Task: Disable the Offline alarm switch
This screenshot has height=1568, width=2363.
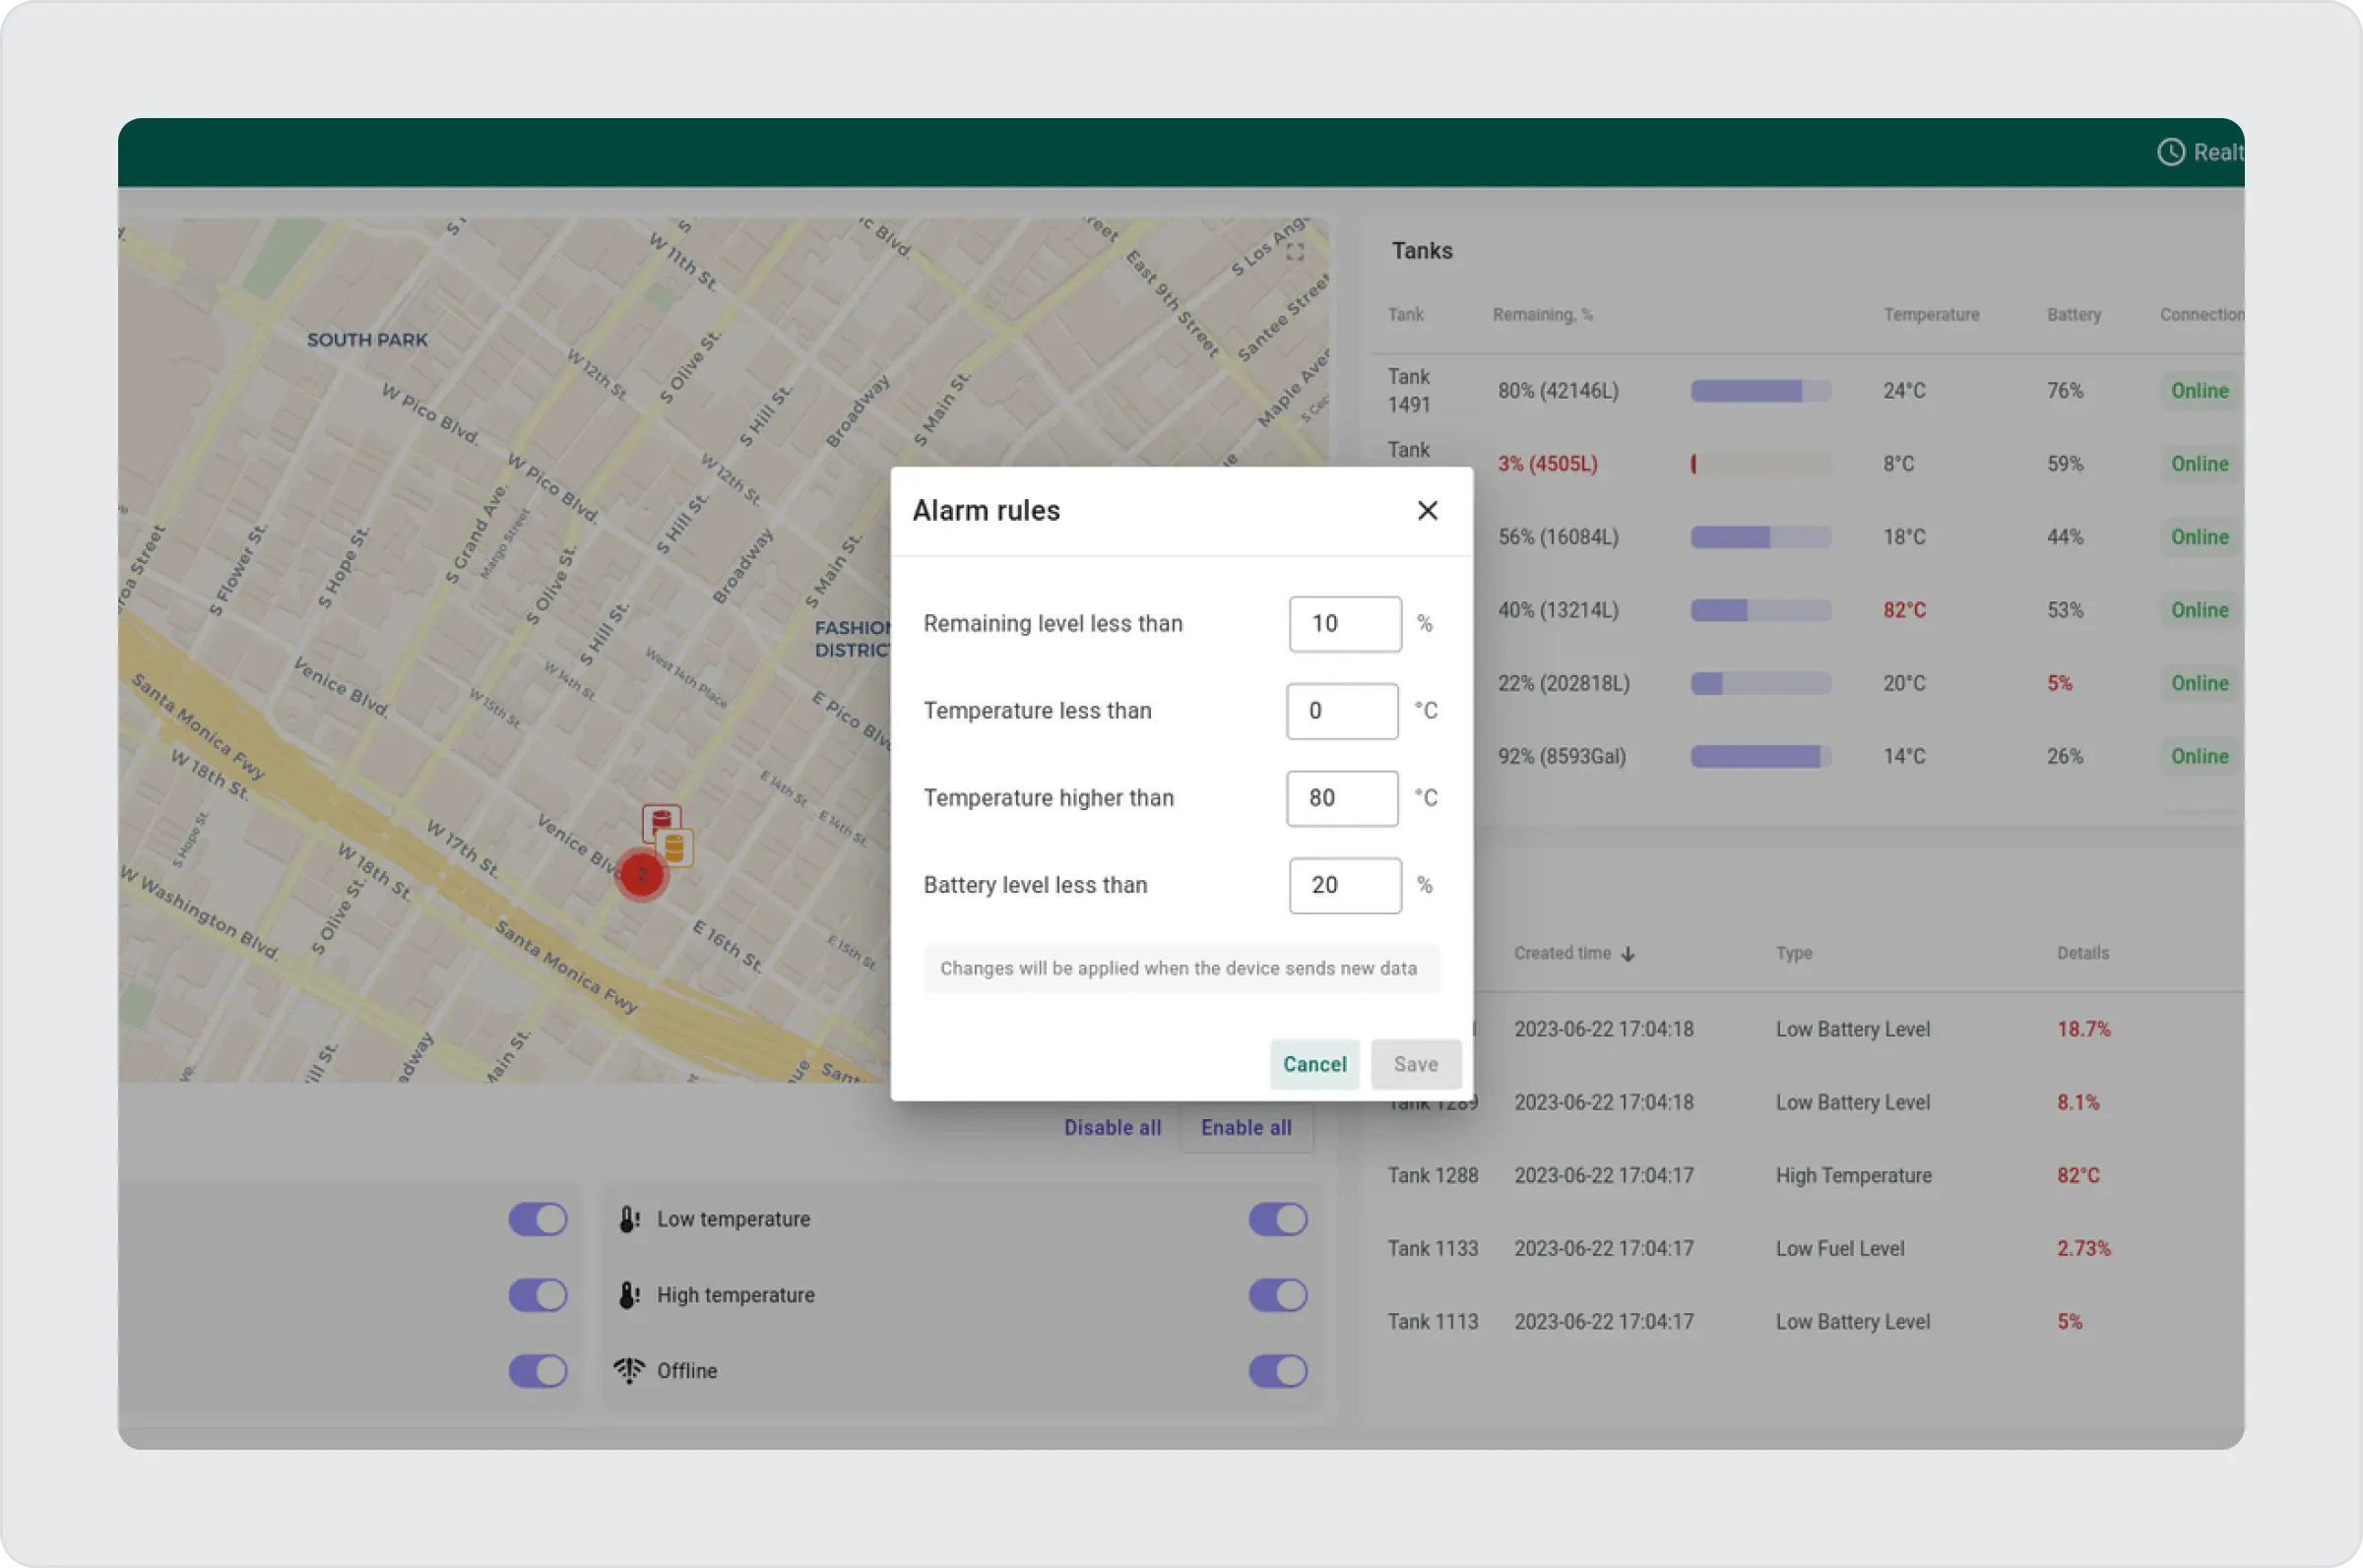Action: [1277, 1370]
